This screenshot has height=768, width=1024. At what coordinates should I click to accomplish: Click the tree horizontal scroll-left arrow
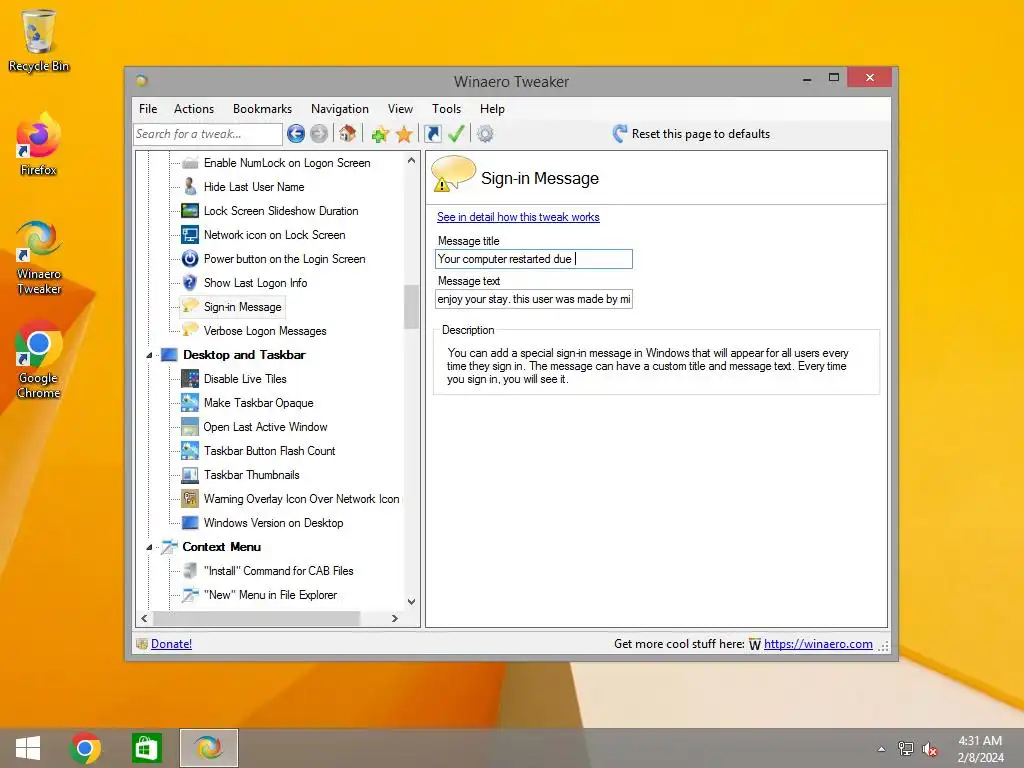point(144,618)
